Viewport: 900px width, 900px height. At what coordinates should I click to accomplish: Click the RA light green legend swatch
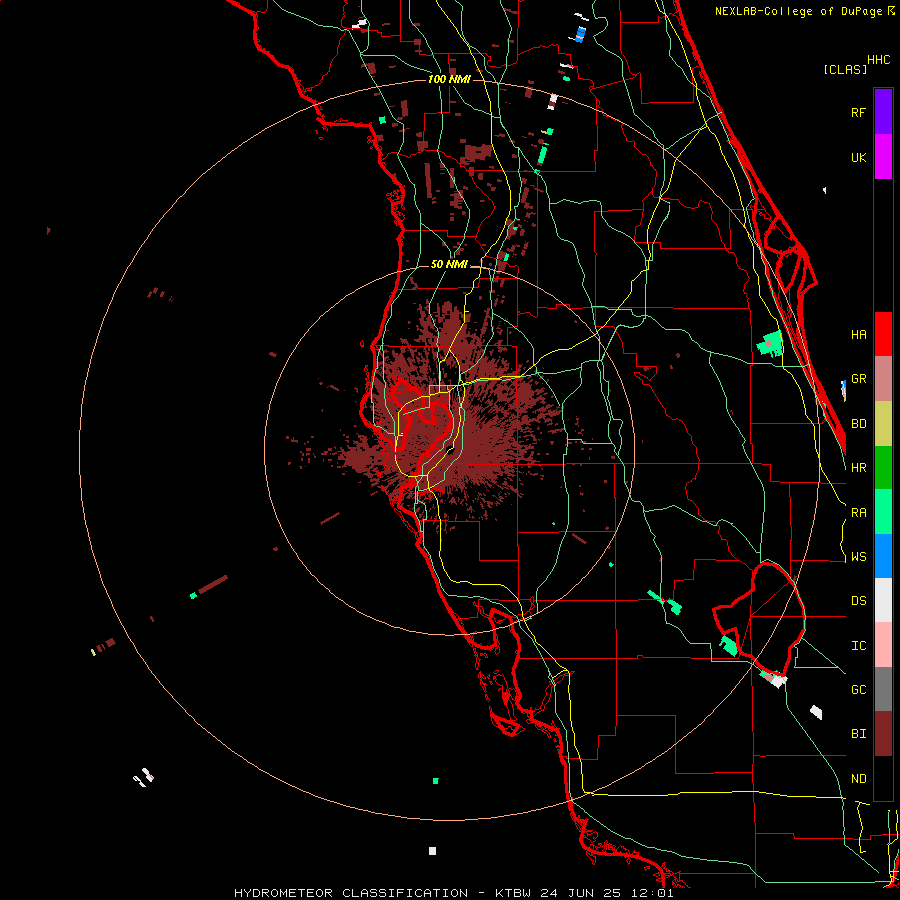coord(883,512)
